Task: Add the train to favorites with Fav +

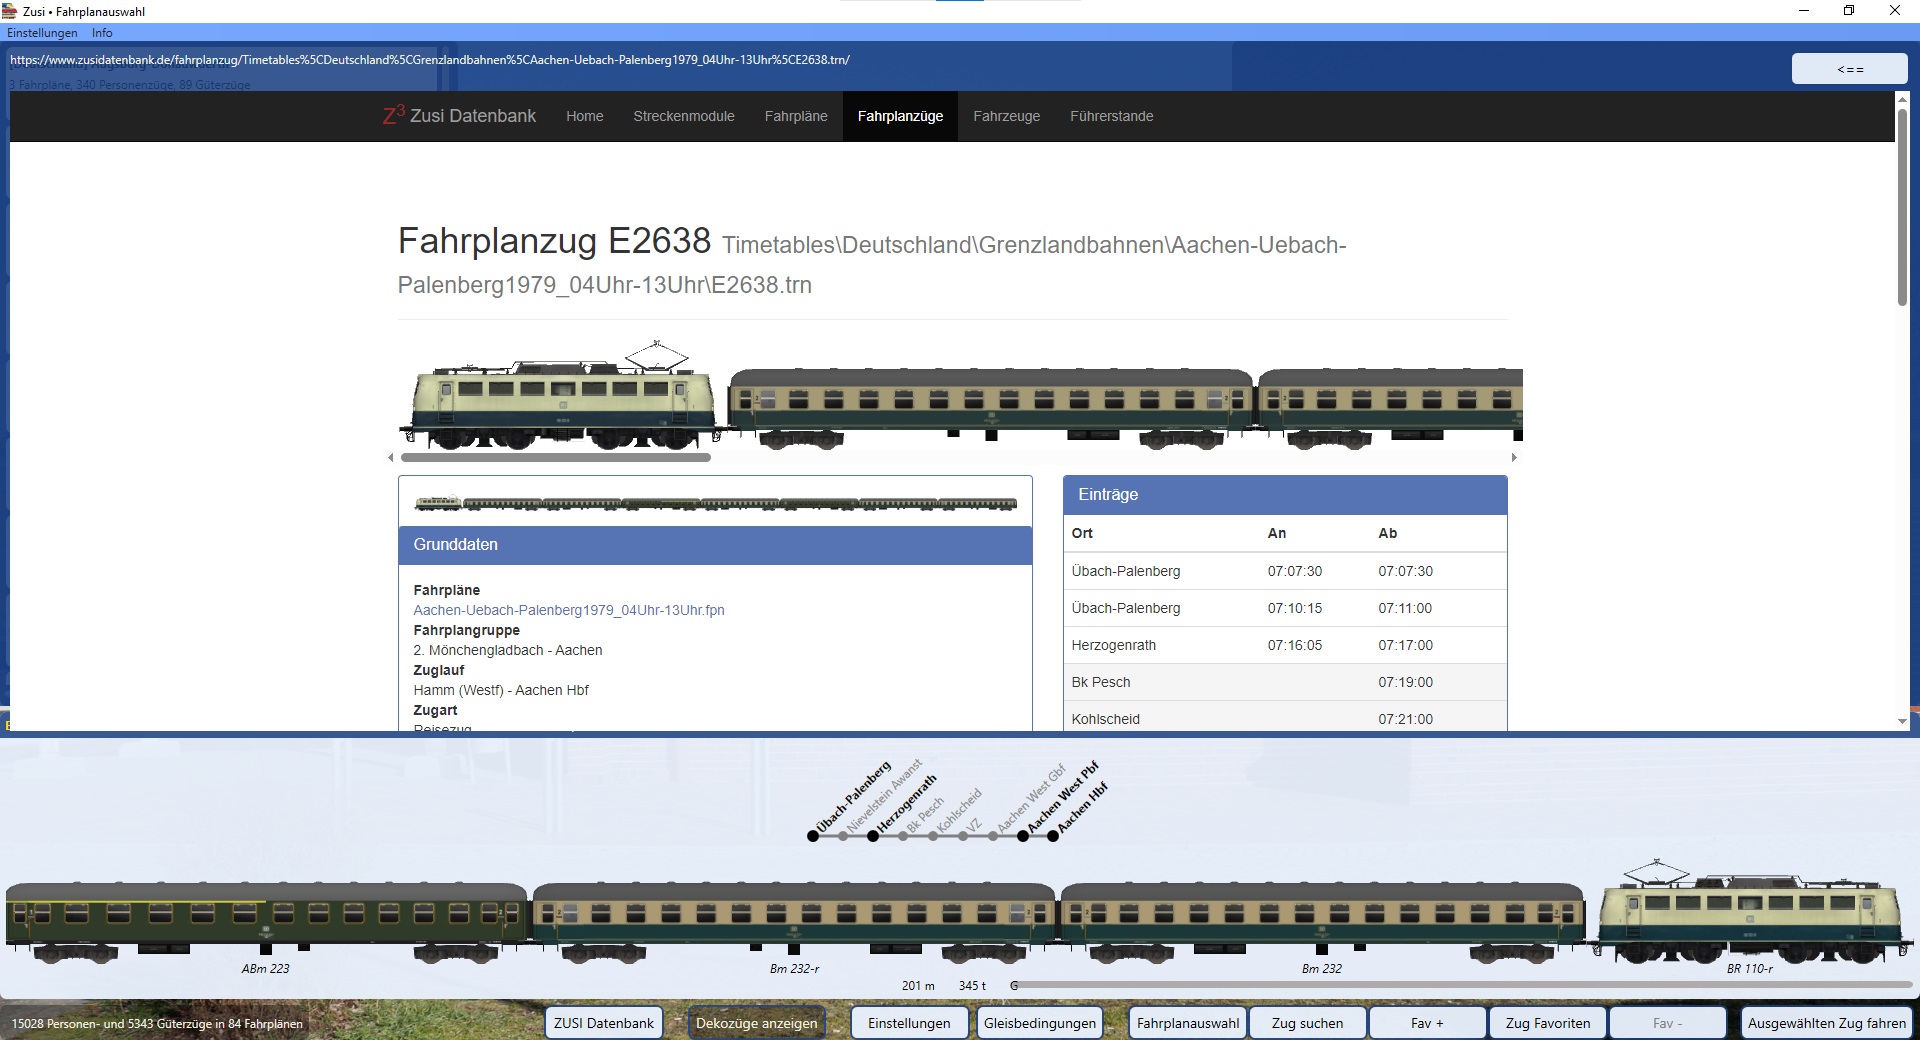Action: click(1426, 1023)
